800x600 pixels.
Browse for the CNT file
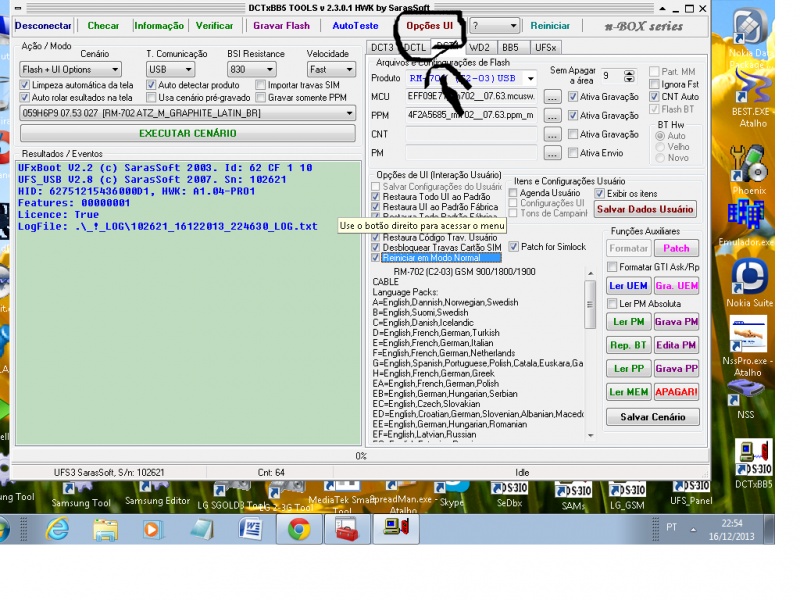(x=552, y=135)
